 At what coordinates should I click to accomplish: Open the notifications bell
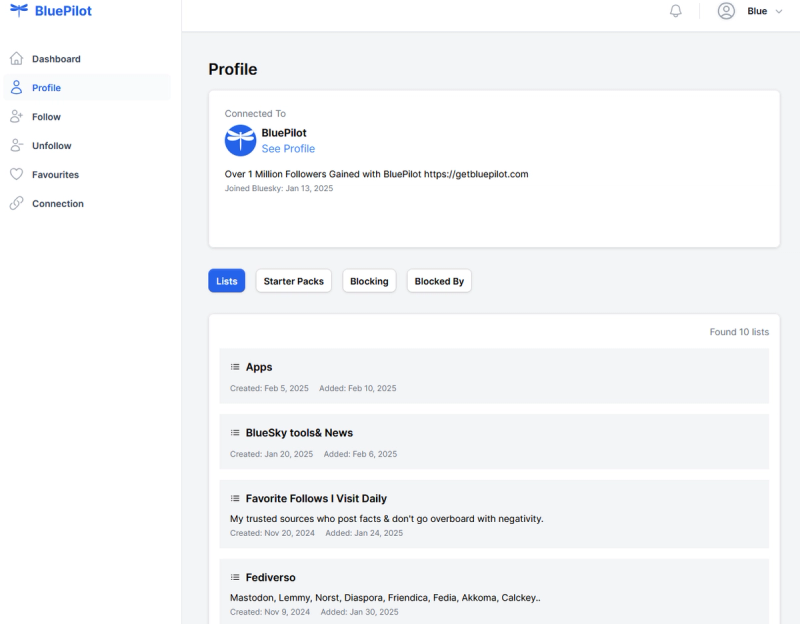coord(676,11)
